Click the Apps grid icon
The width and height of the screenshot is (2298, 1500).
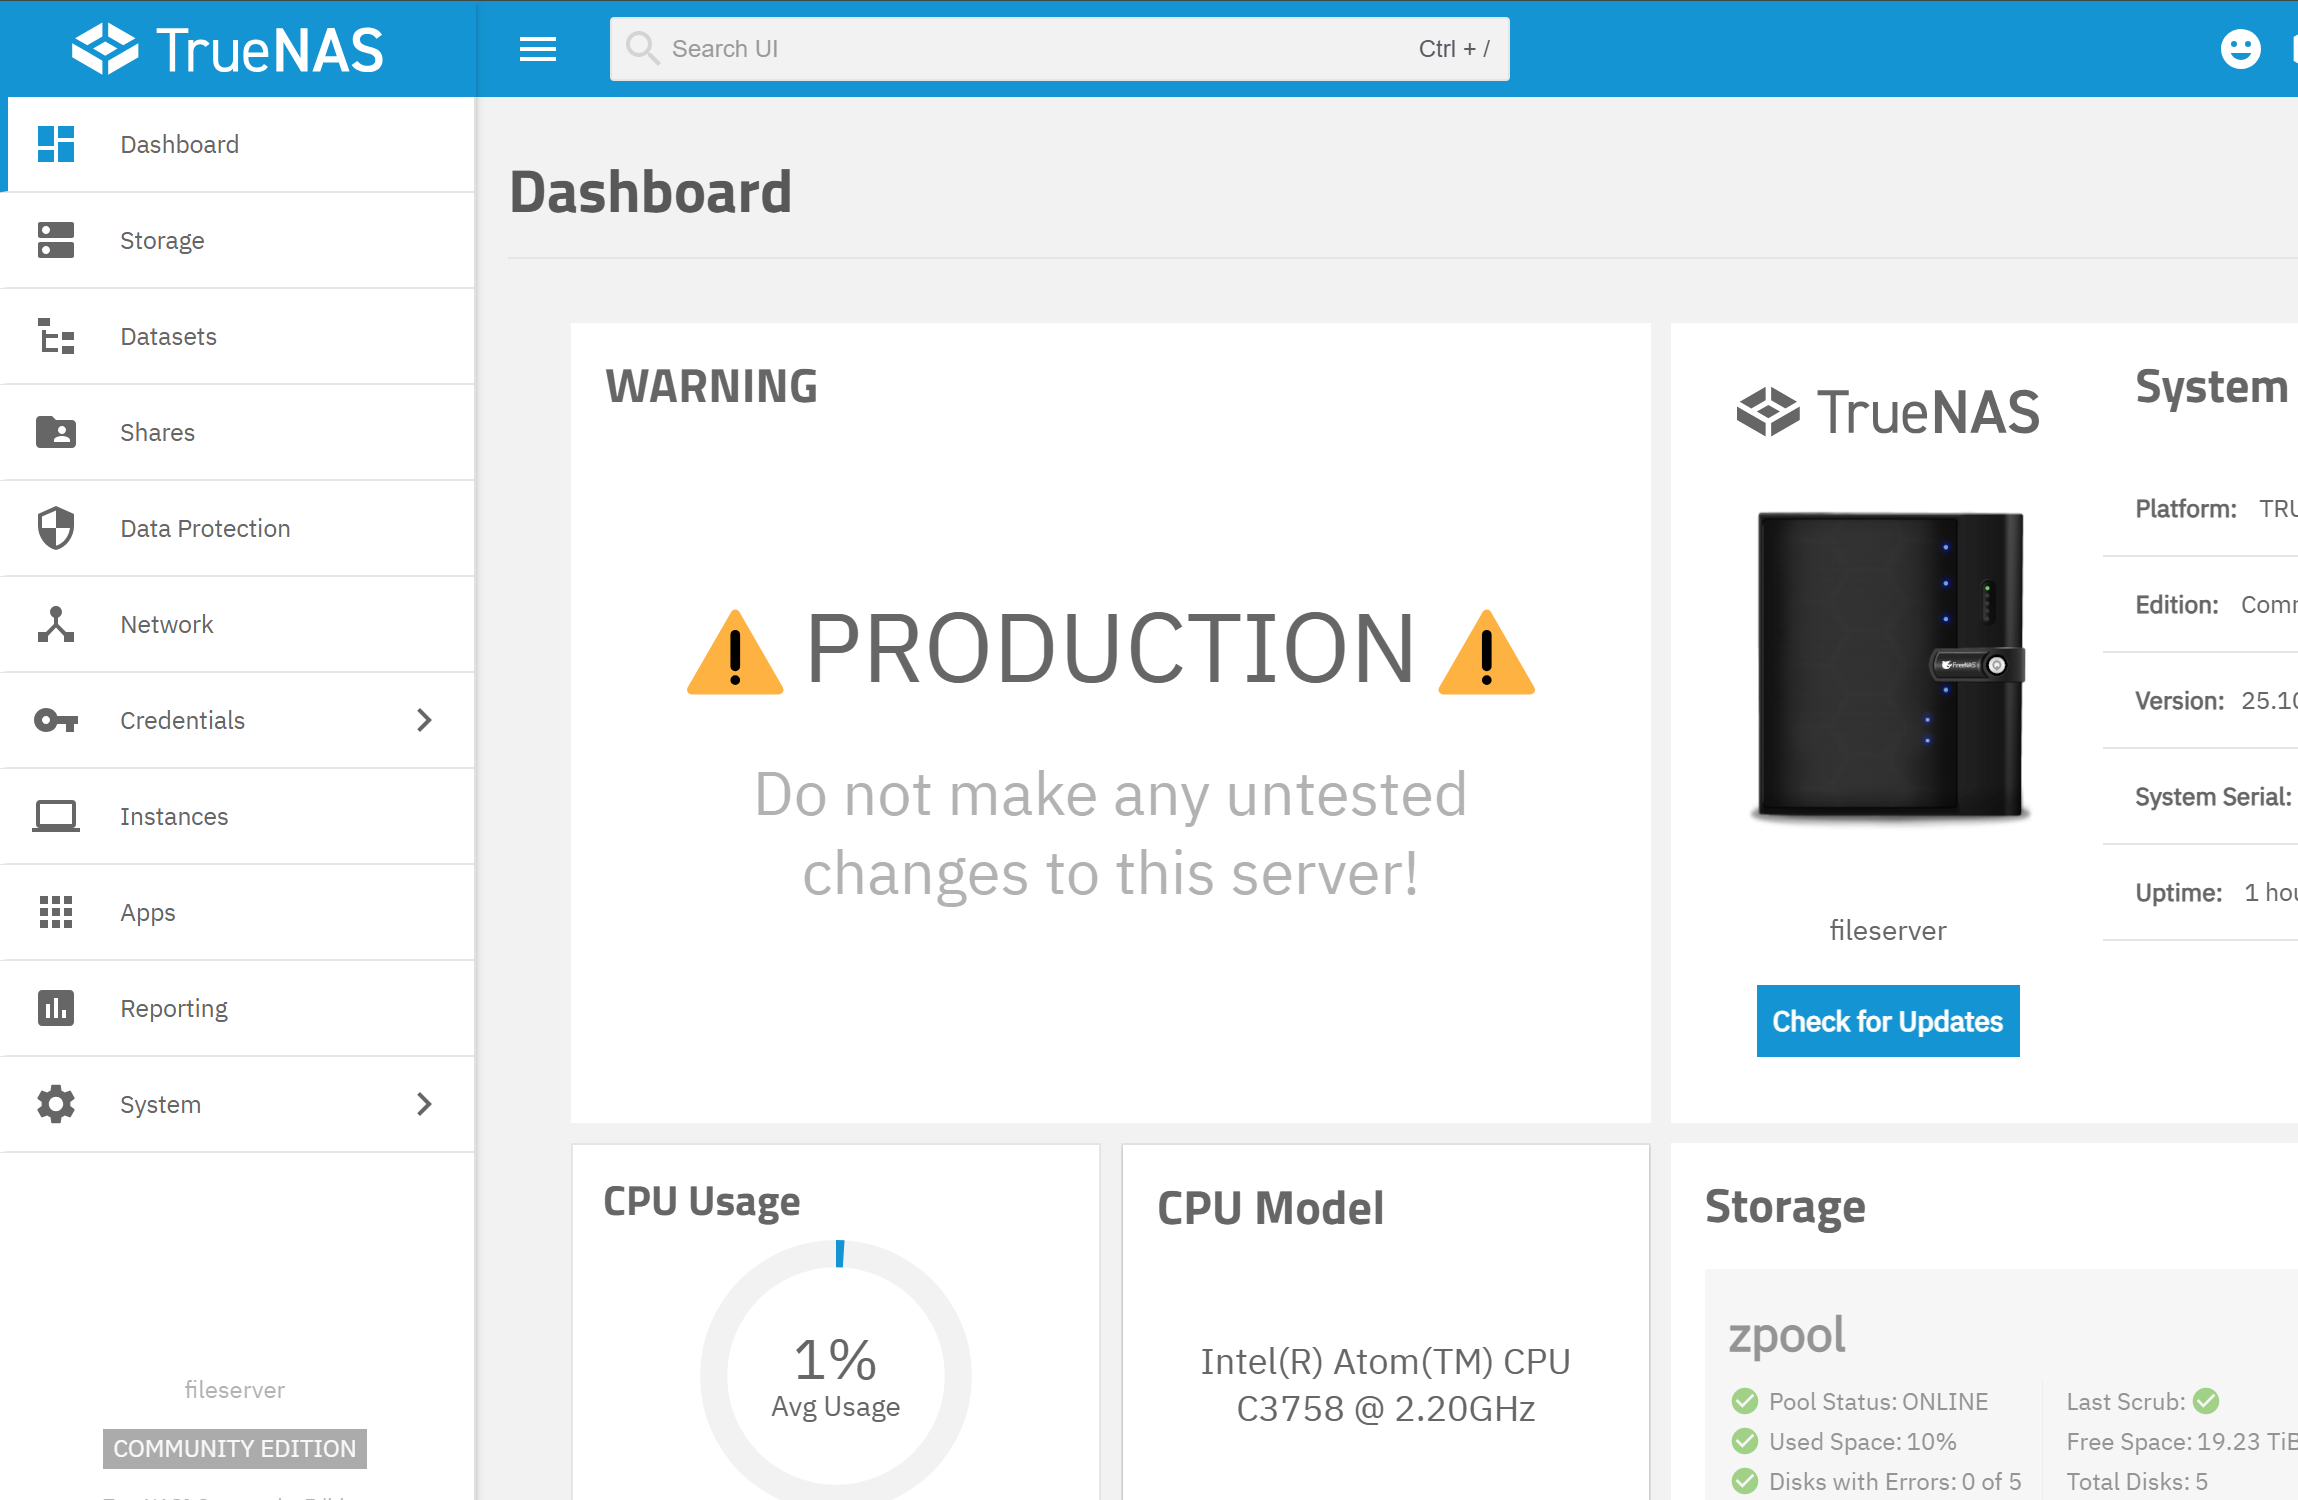tap(56, 912)
